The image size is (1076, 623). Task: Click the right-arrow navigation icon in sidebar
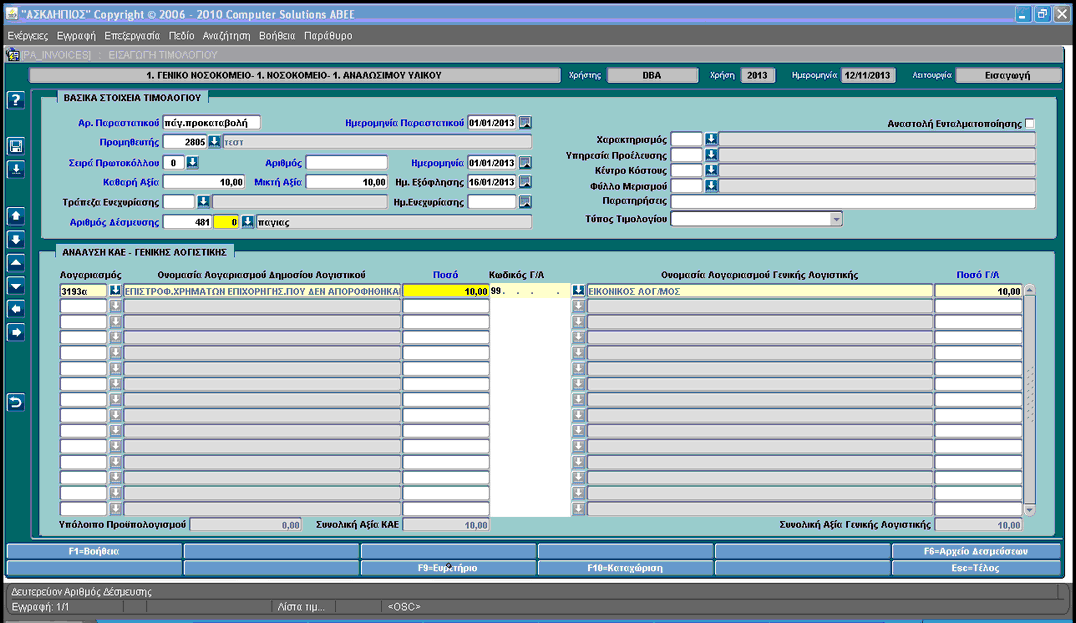16,333
